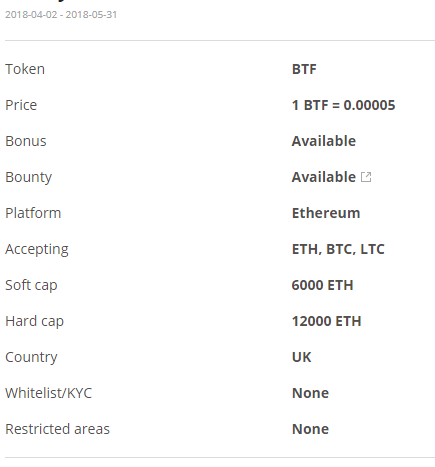The width and height of the screenshot is (435, 467).
Task: Click the Restricted areas None value
Action: click(x=310, y=429)
